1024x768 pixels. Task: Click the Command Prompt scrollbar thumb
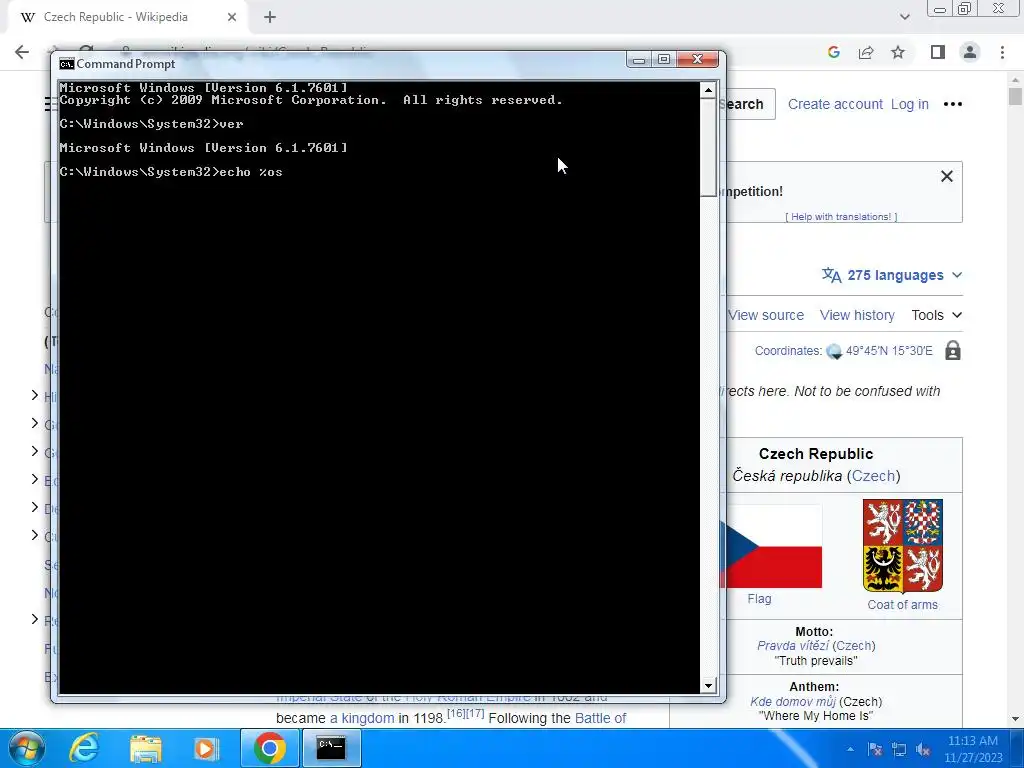click(x=708, y=147)
